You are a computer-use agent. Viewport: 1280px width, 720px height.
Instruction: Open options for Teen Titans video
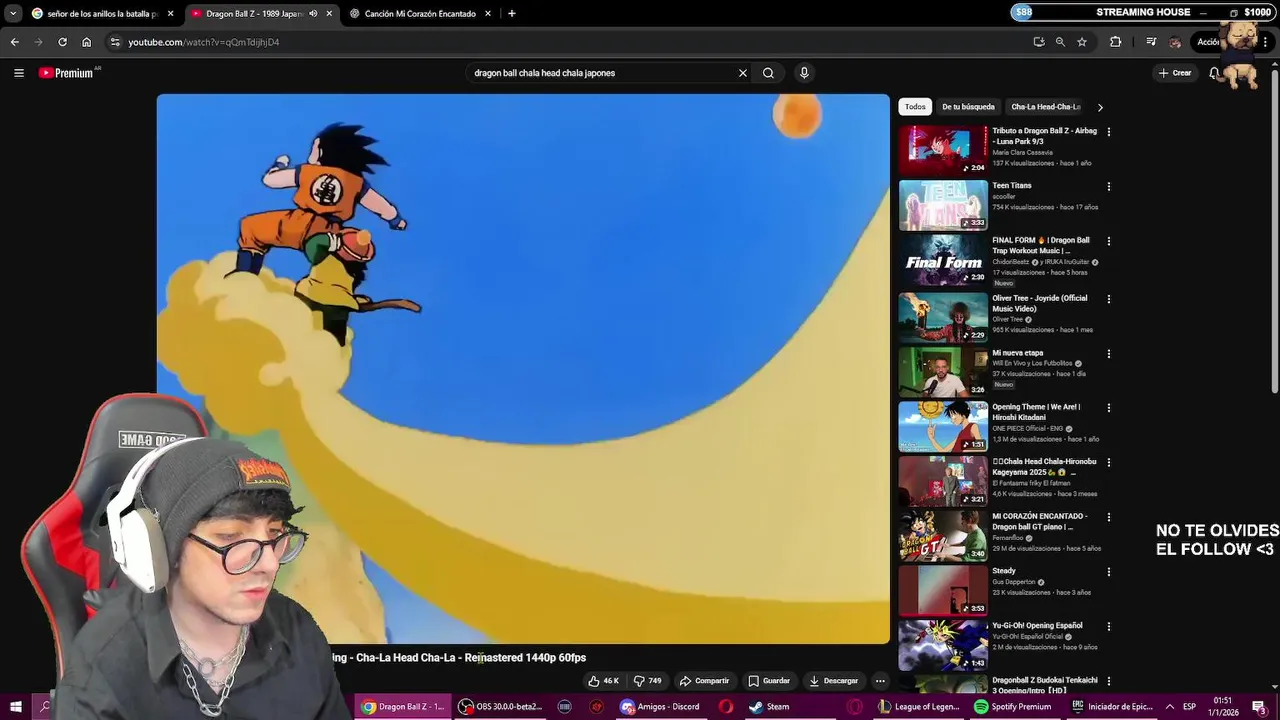pyautogui.click(x=1108, y=187)
